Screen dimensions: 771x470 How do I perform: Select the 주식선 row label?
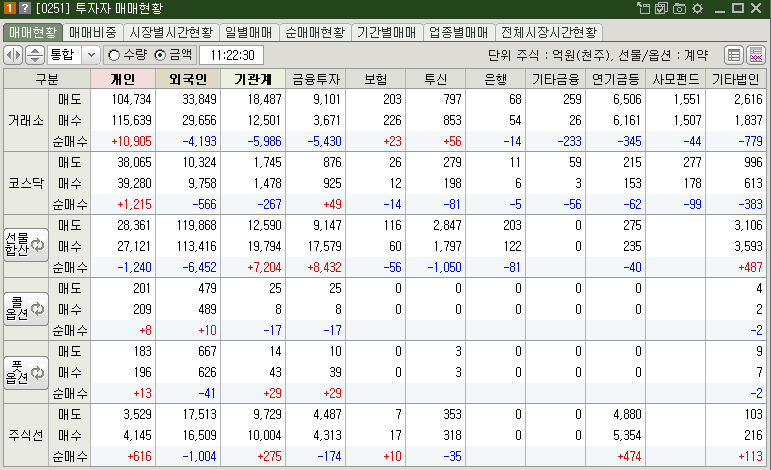point(26,435)
